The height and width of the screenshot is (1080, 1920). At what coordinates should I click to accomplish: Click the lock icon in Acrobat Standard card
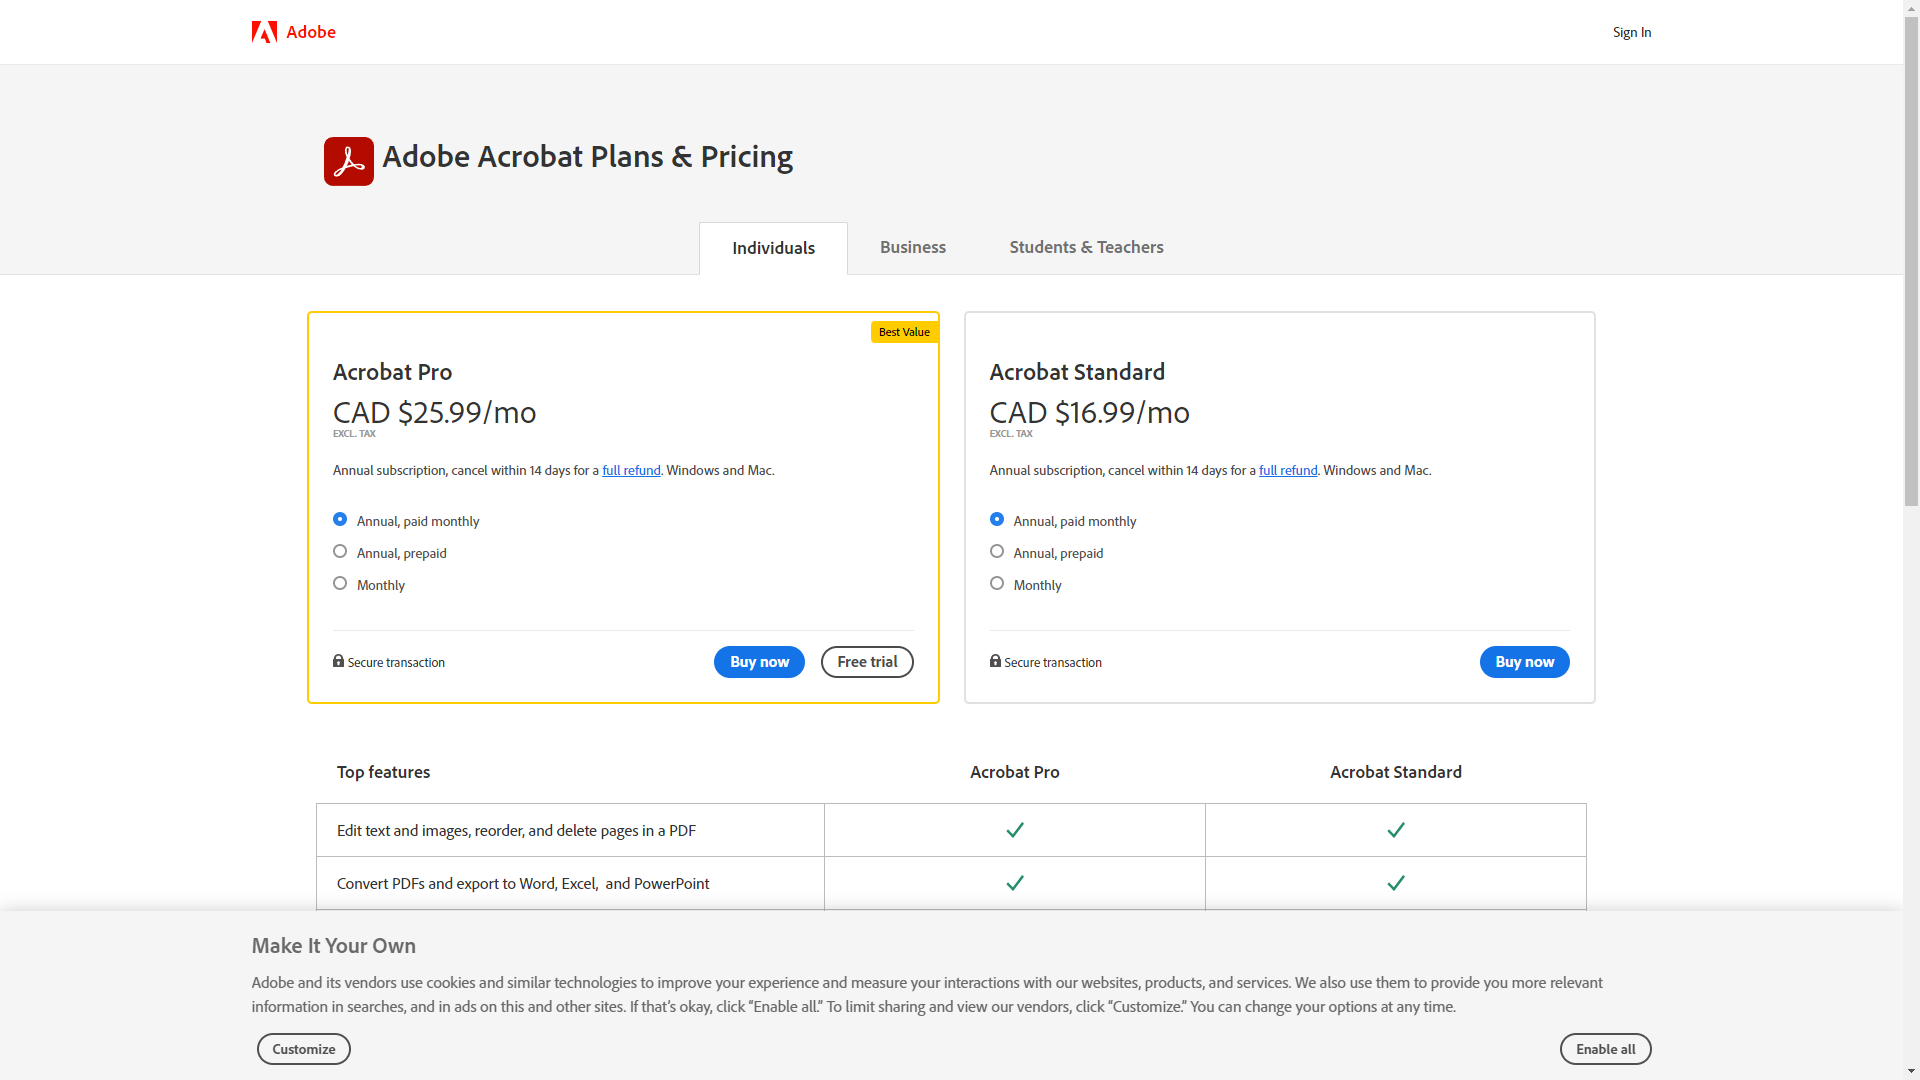[x=995, y=661]
